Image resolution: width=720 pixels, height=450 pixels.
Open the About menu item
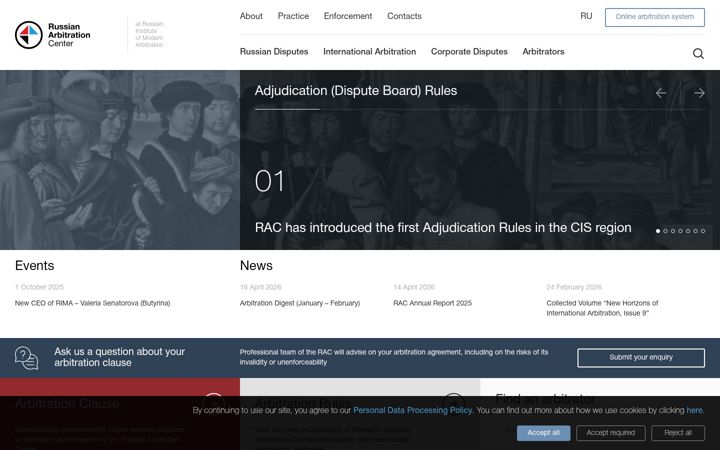pos(251,16)
